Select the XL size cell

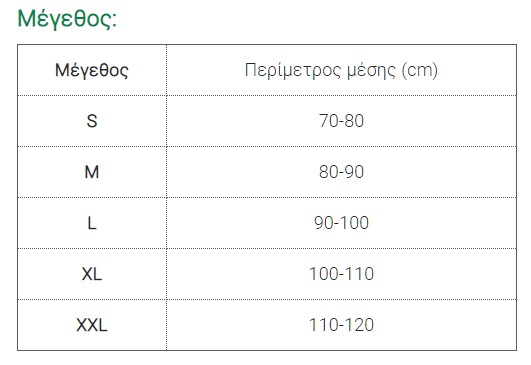pyautogui.click(x=92, y=274)
